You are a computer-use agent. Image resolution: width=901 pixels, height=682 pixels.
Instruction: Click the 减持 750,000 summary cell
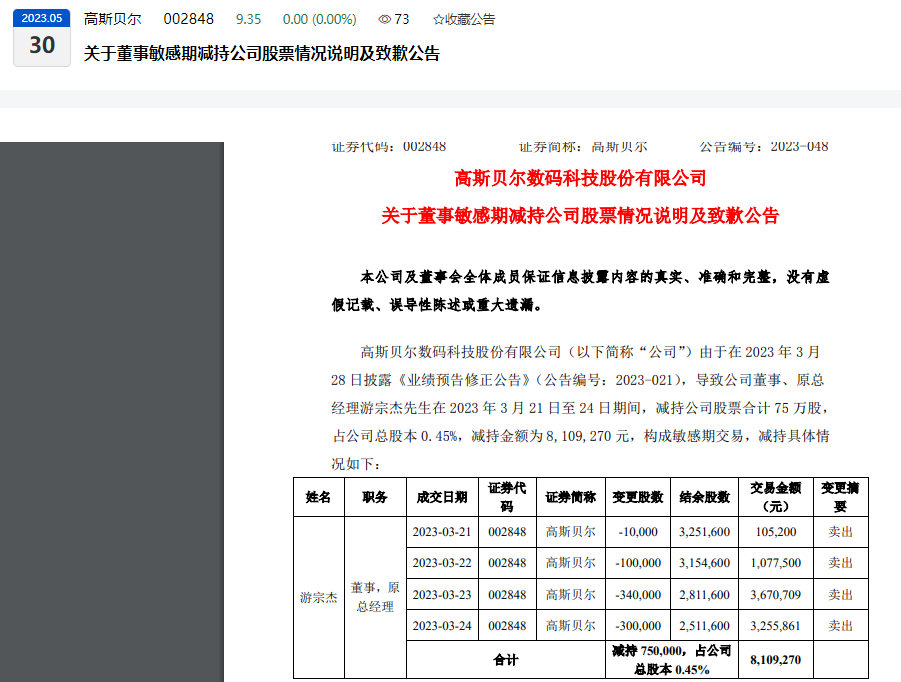[672, 660]
